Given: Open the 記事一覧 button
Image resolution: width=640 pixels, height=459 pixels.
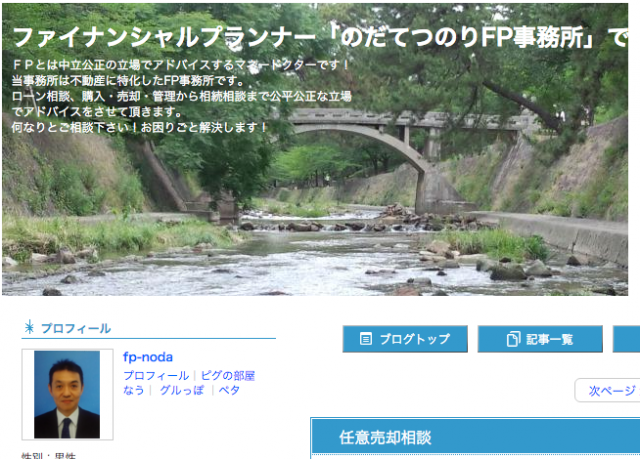Looking at the screenshot, I should pyautogui.click(x=540, y=339).
